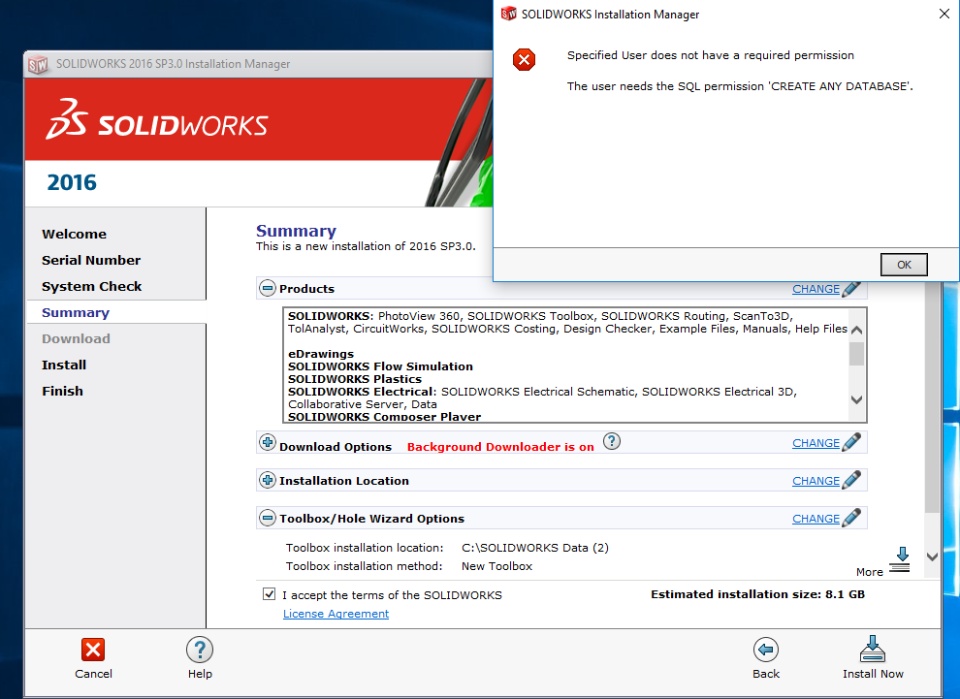The height and width of the screenshot is (699, 960).
Task: Close the error dialog with X button
Action: tap(944, 13)
